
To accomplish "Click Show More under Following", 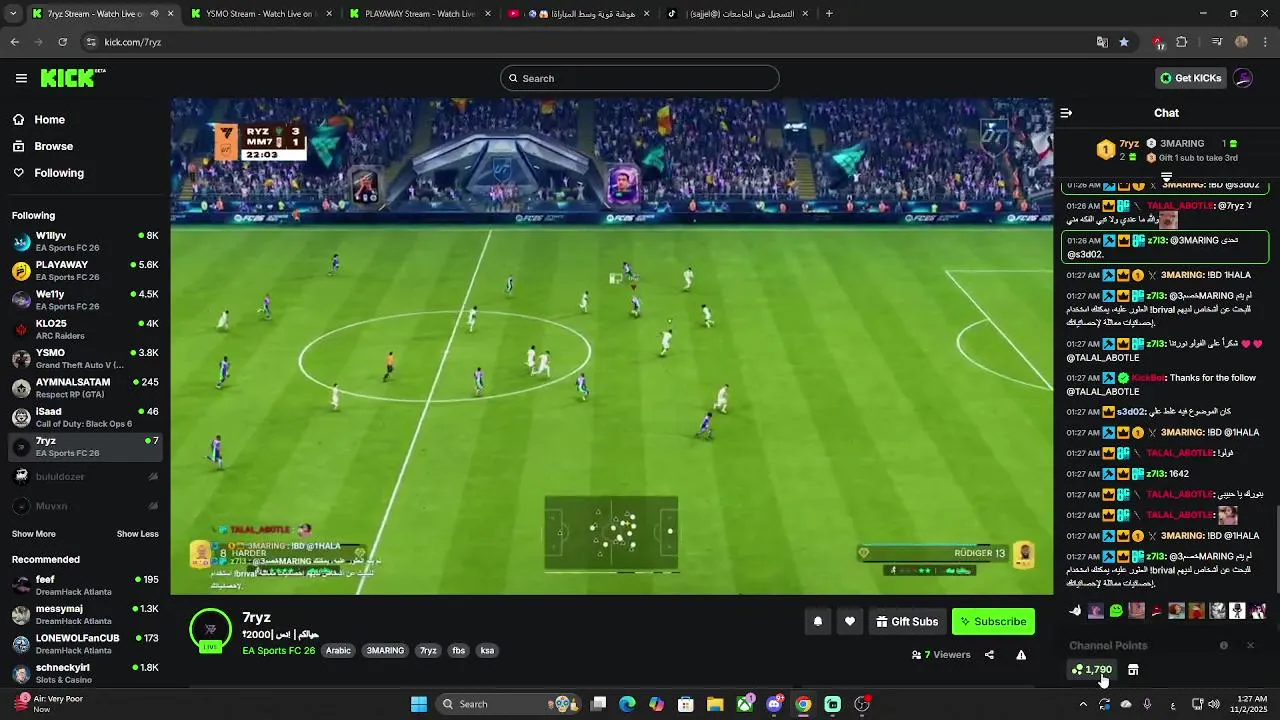I will (x=34, y=534).
